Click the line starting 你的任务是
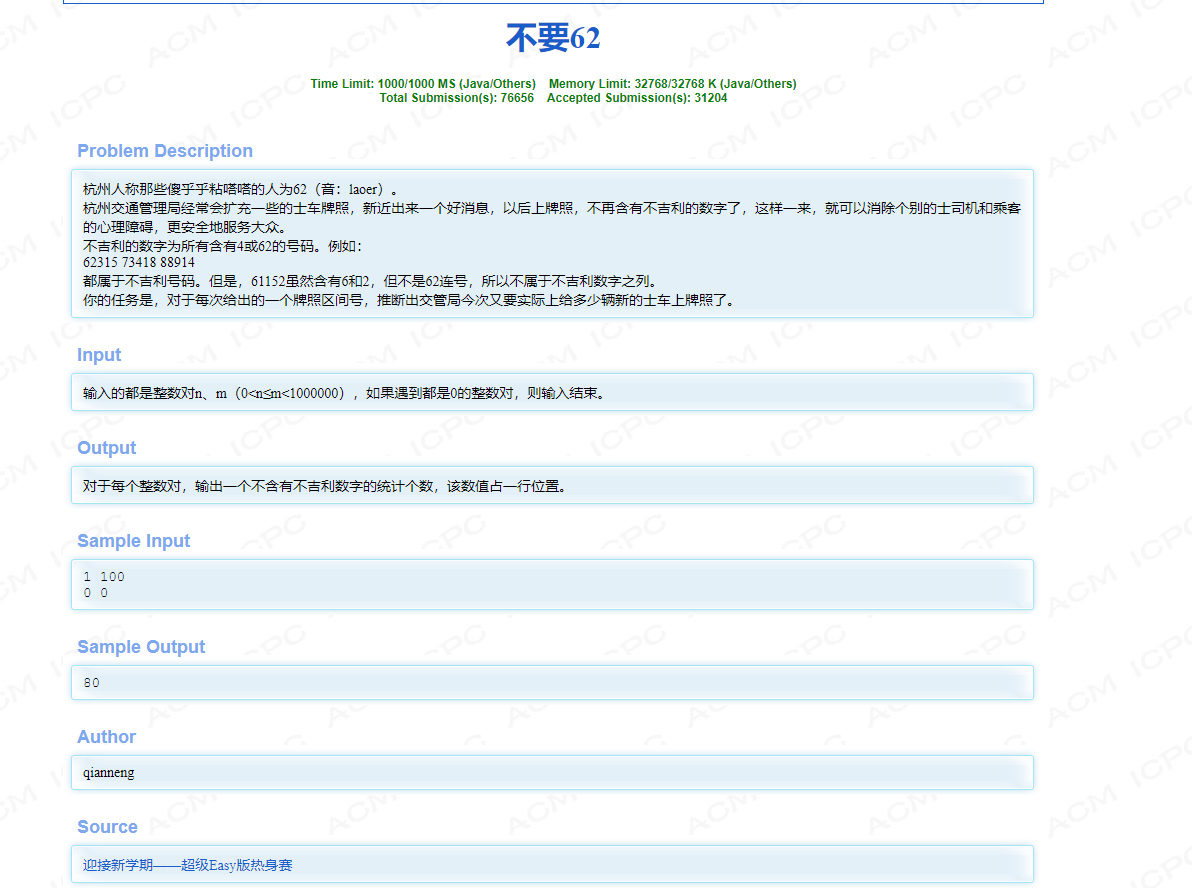The height and width of the screenshot is (888, 1192). point(410,300)
